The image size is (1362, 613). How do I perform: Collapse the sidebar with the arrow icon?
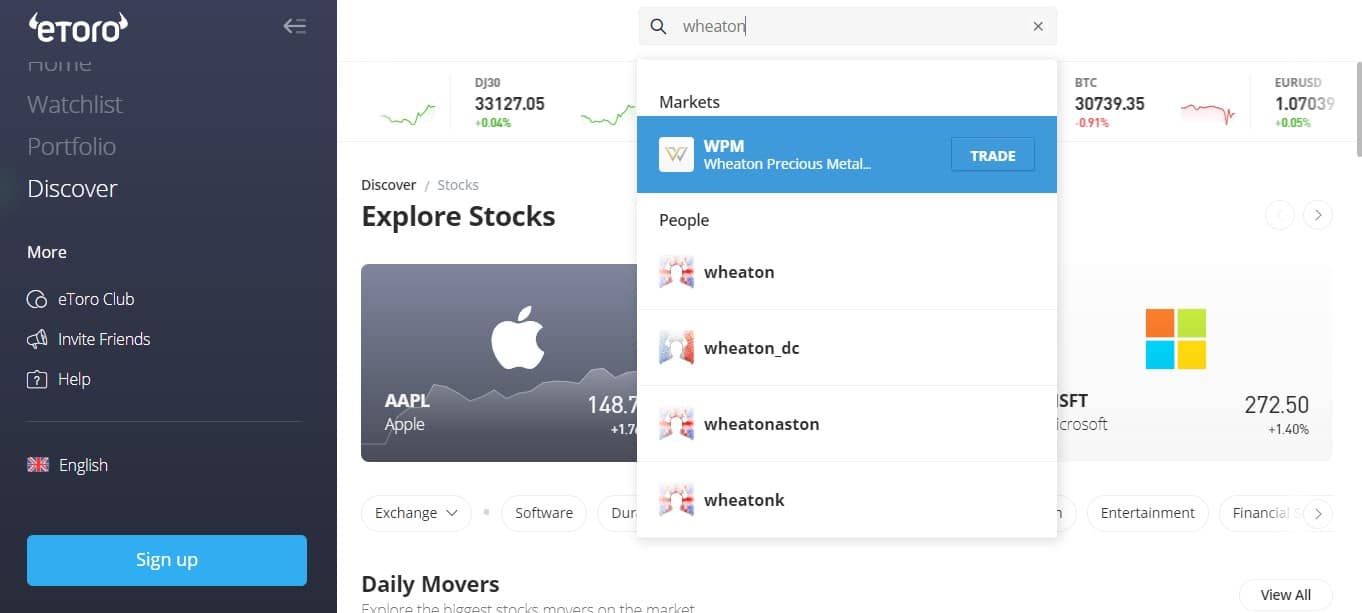(295, 26)
